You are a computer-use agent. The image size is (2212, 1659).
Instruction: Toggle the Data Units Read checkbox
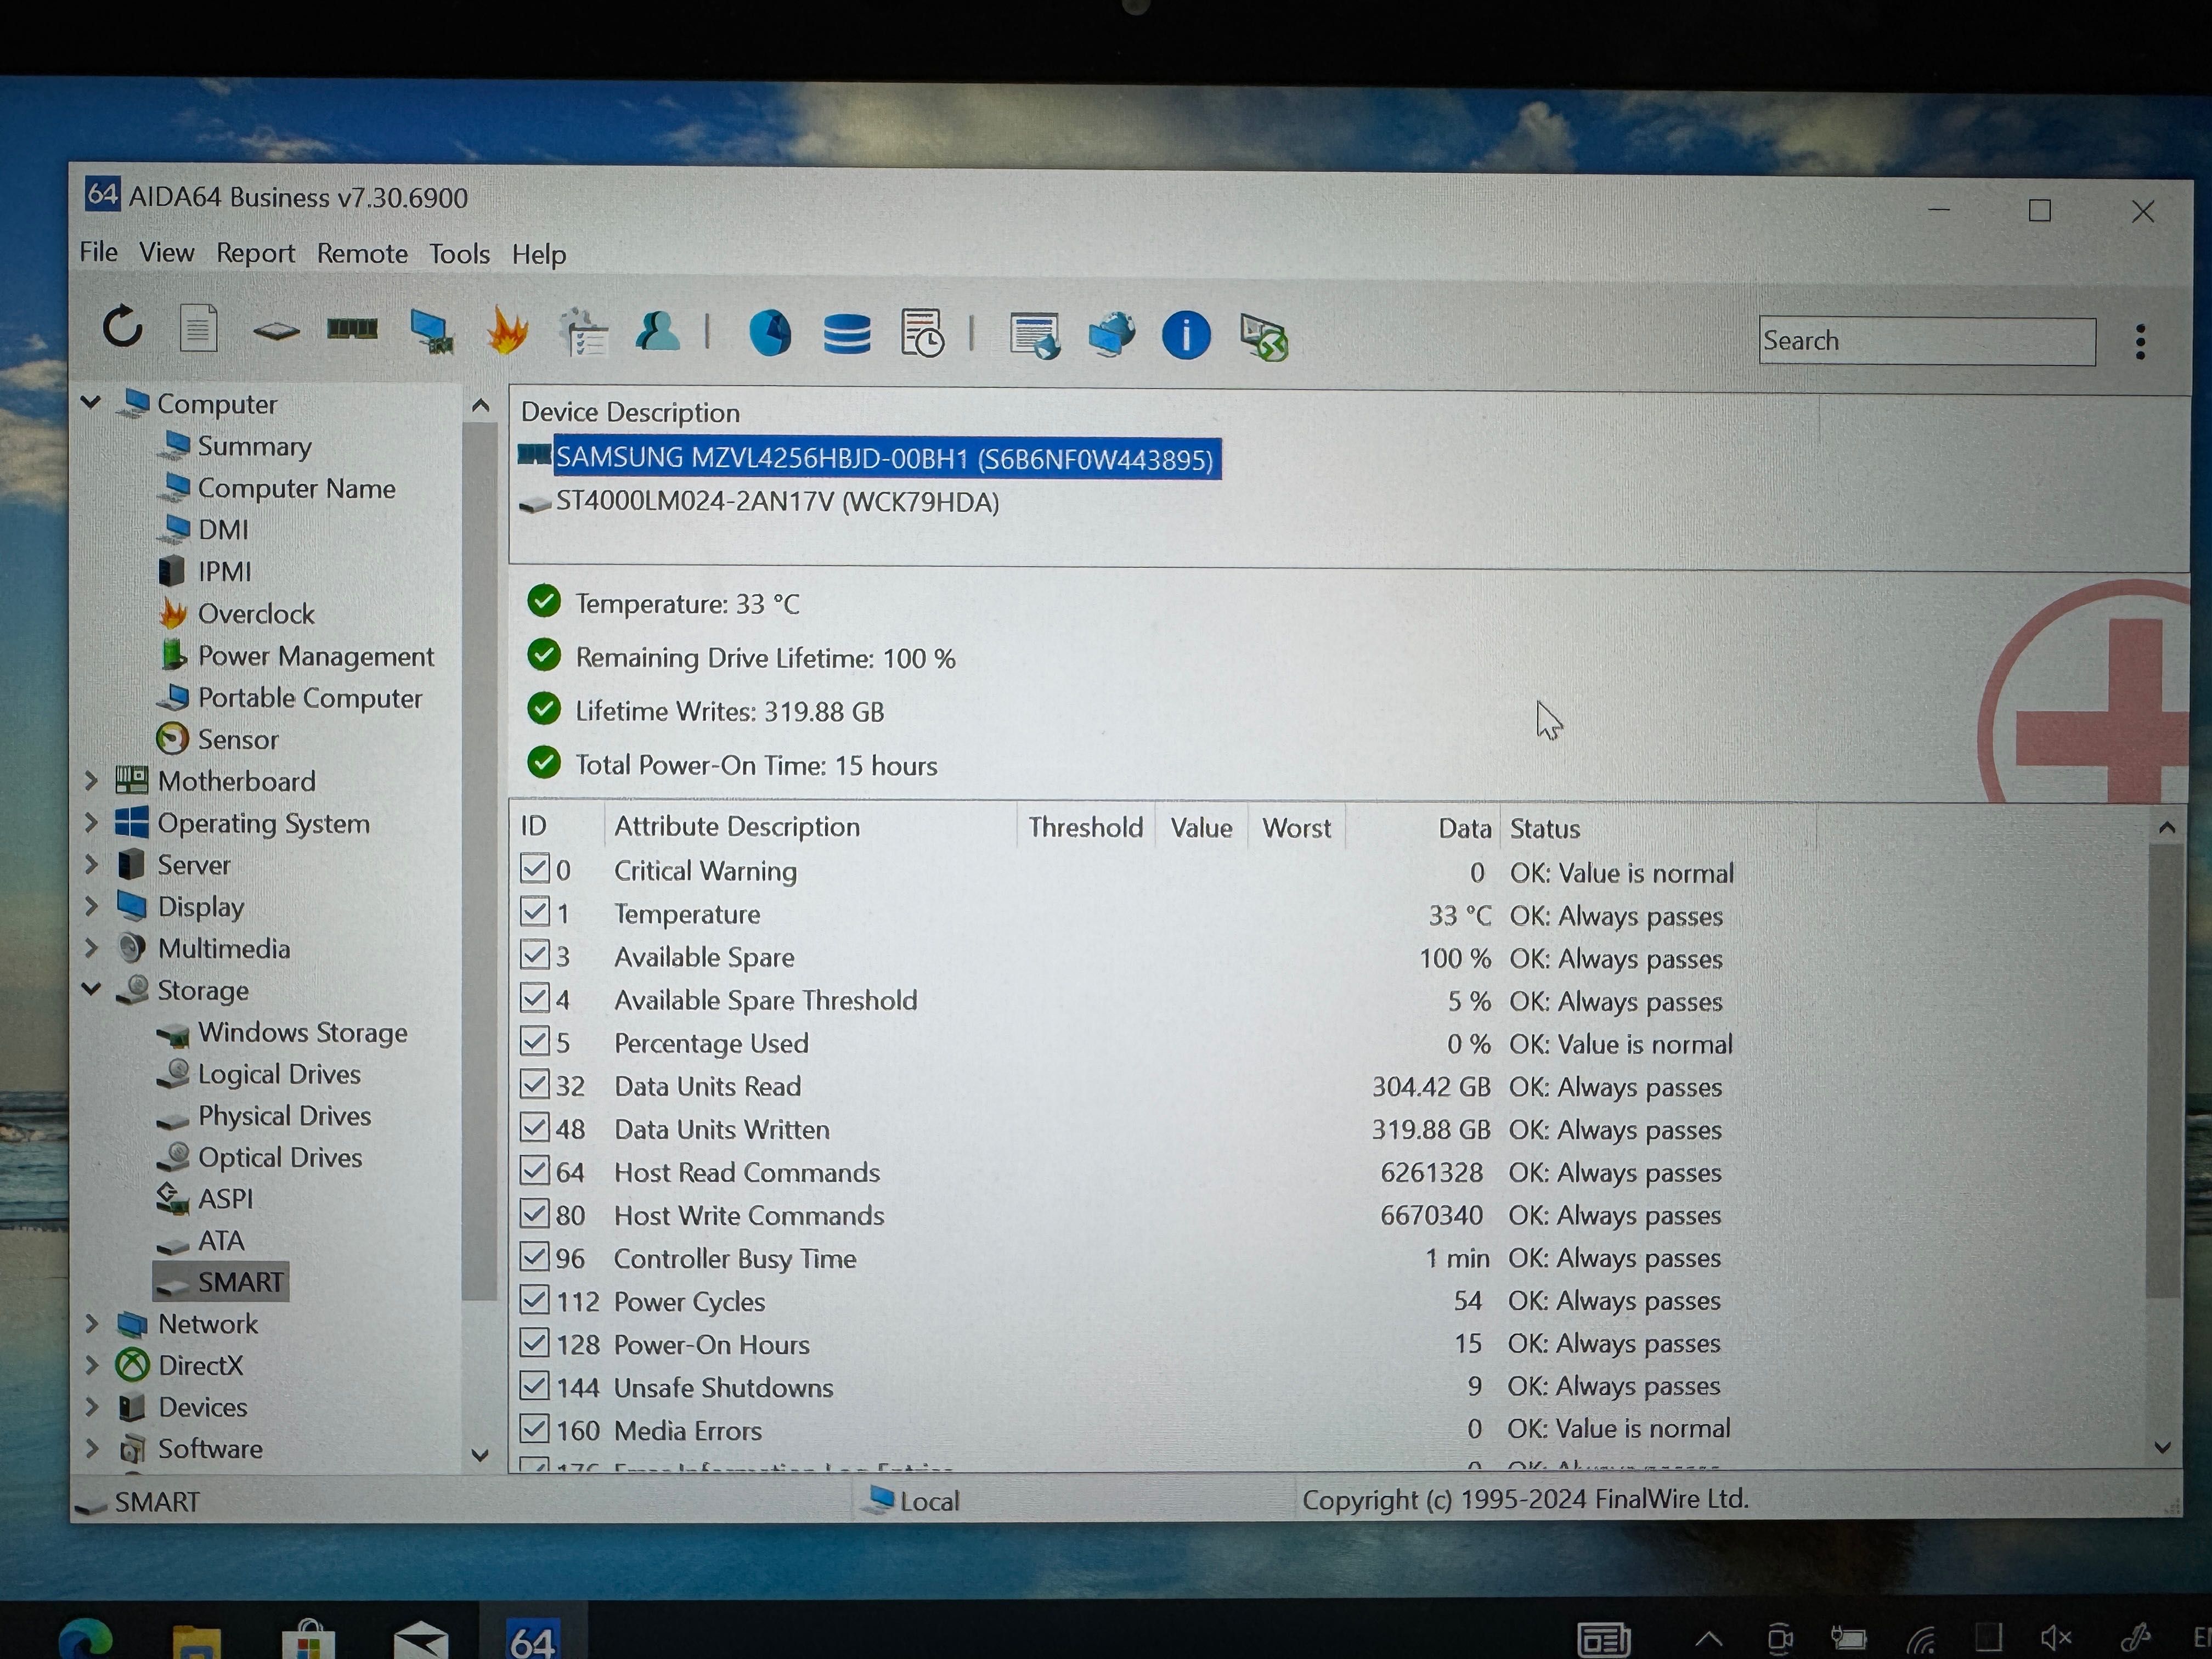click(535, 1084)
